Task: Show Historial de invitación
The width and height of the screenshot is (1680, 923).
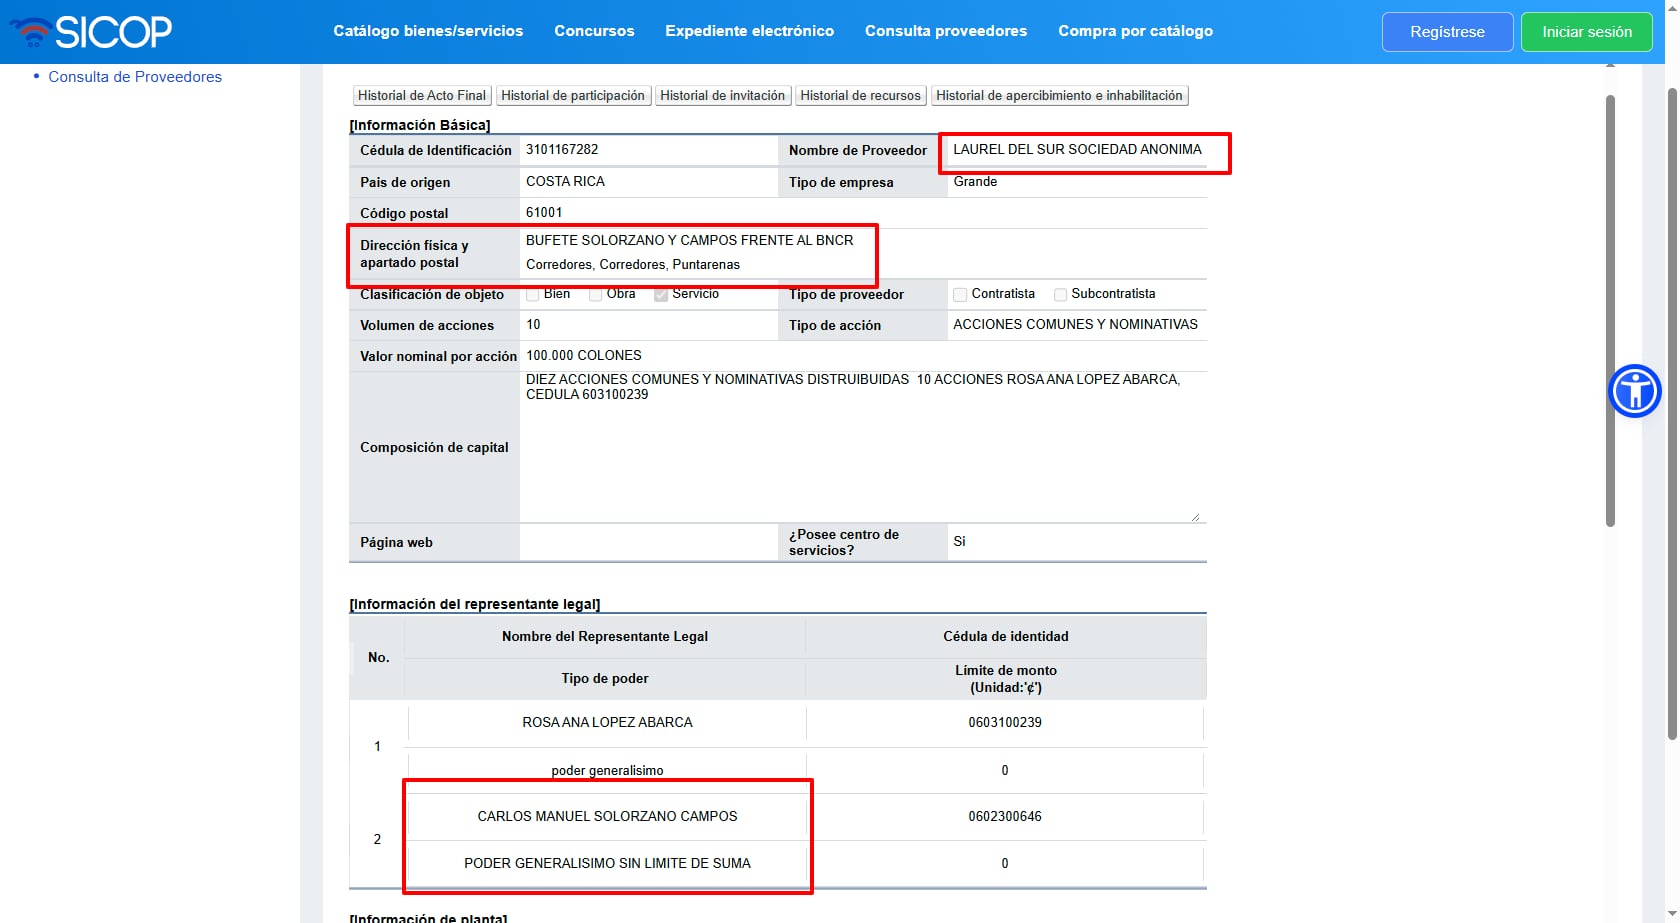Action: (722, 96)
